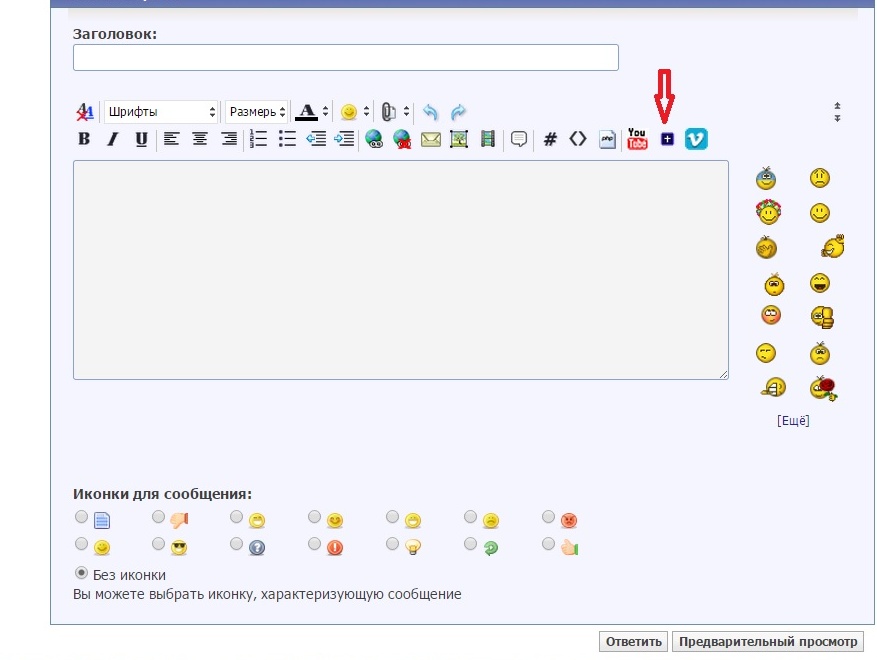Screen dimensions: 877x660
Task: Open the 'Размеры' size dropdown
Action: coord(257,112)
